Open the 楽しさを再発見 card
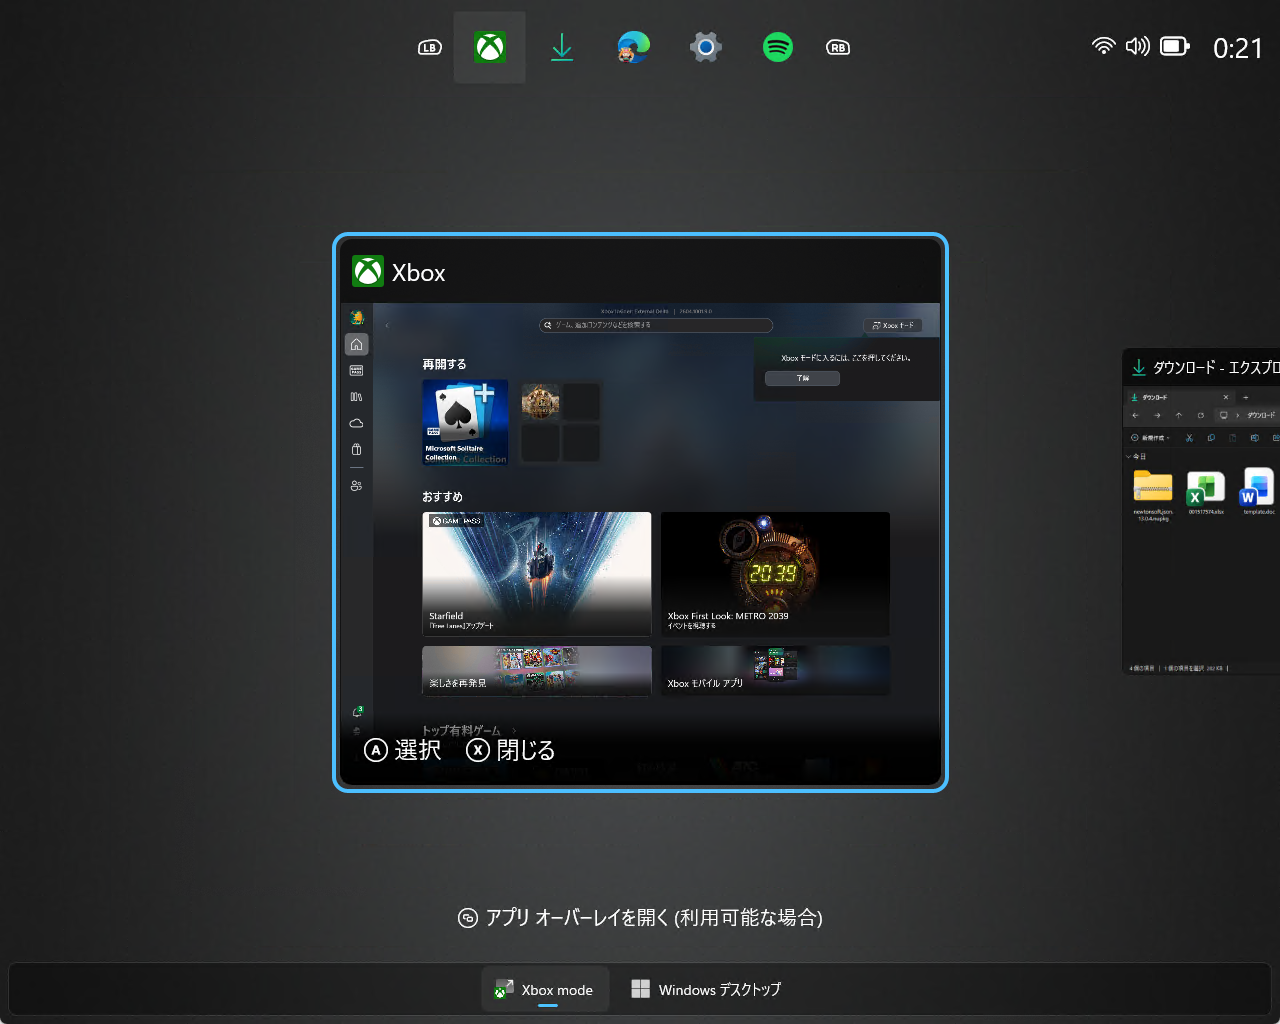1280x1024 pixels. 537,670
